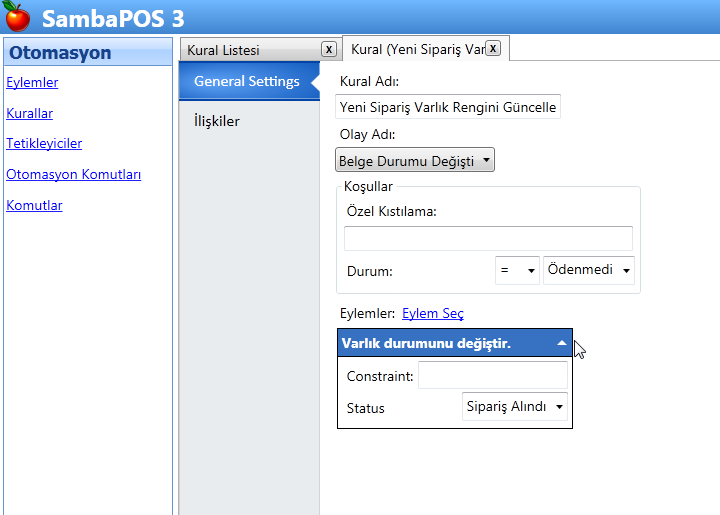Close the Kural (Yeni Sipariş) tab
The width and height of the screenshot is (720, 515).
tap(492, 48)
